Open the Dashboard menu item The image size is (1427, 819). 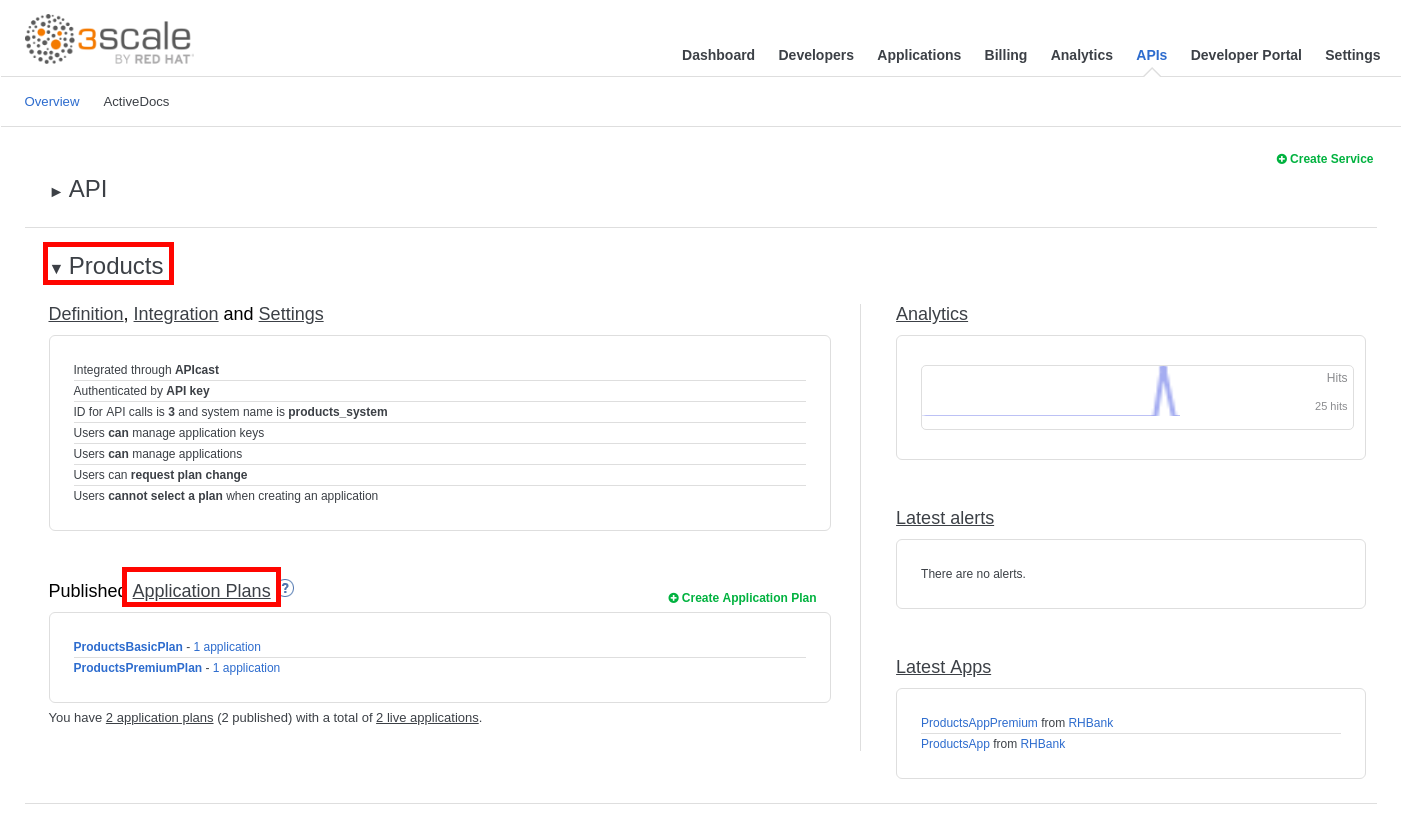pos(718,55)
